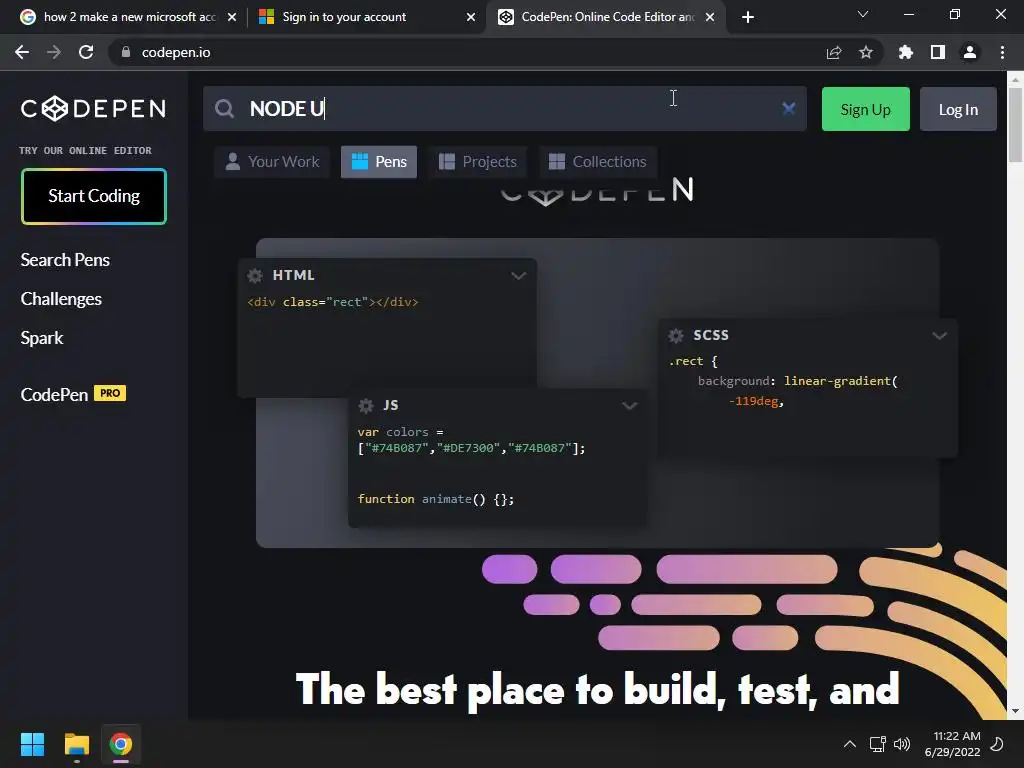Open the Chrome profile icon
Screen dimensions: 1024x768
click(x=970, y=52)
